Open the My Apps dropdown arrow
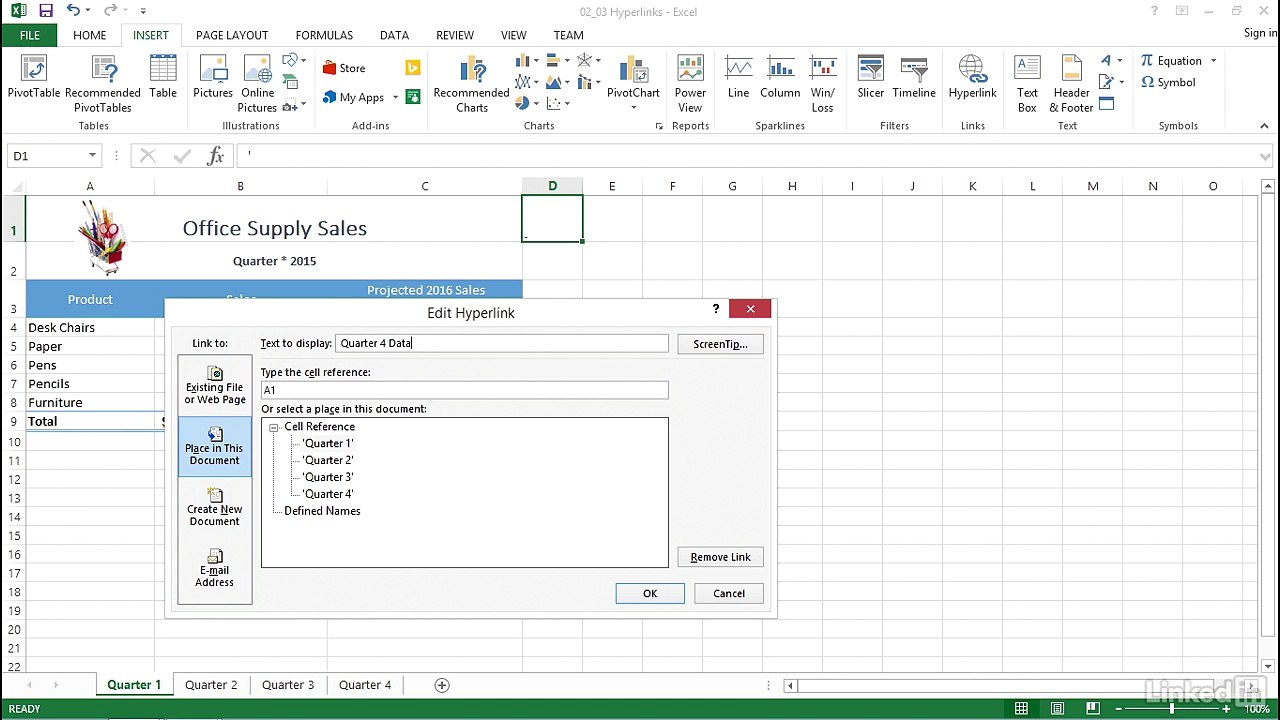This screenshot has width=1280, height=720. point(395,97)
